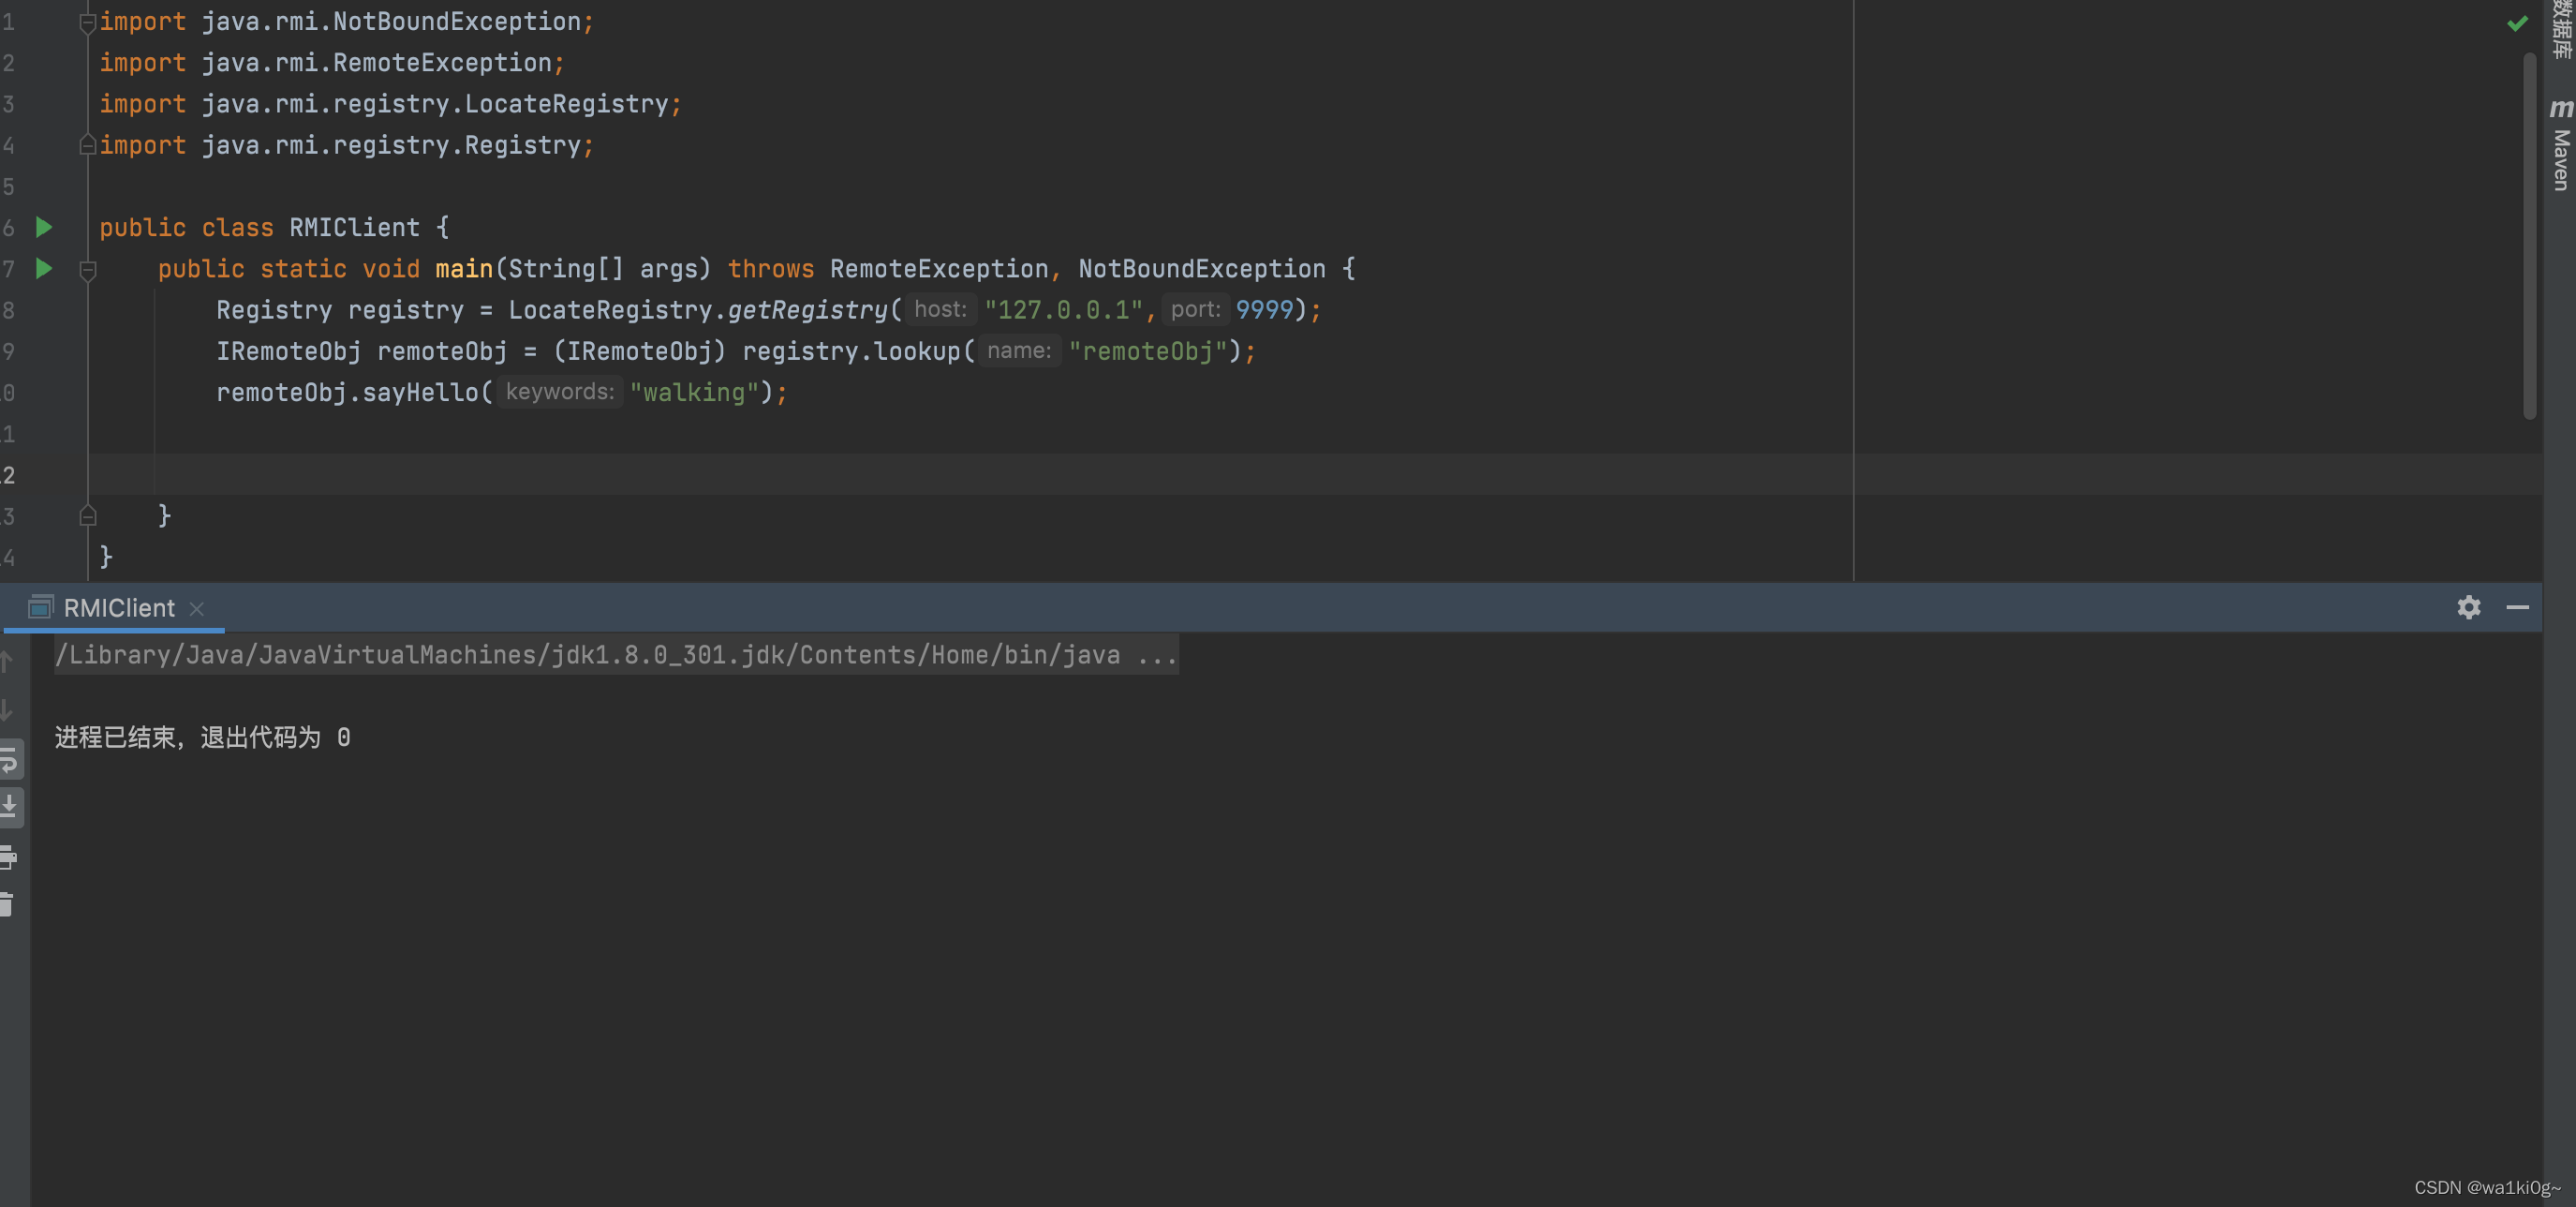The image size is (2576, 1207).
Task: Run the main method via gutter arrow
Action: click(44, 268)
